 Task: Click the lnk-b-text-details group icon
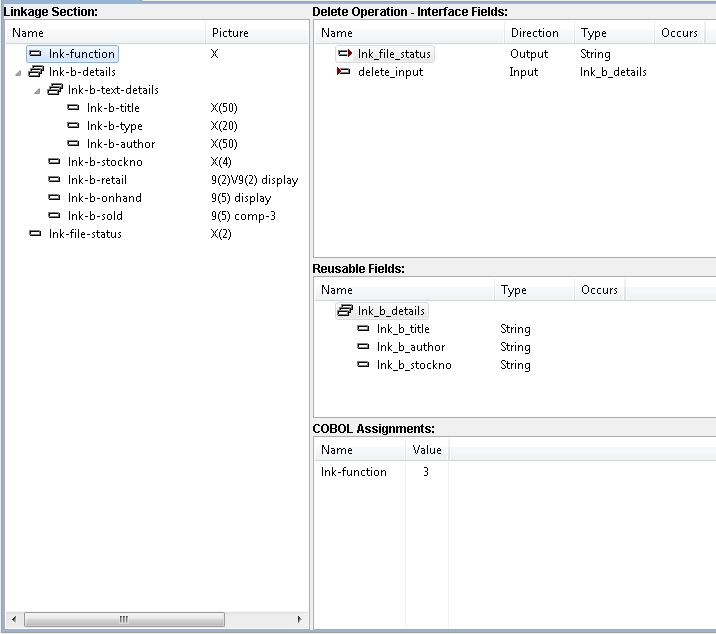55,90
